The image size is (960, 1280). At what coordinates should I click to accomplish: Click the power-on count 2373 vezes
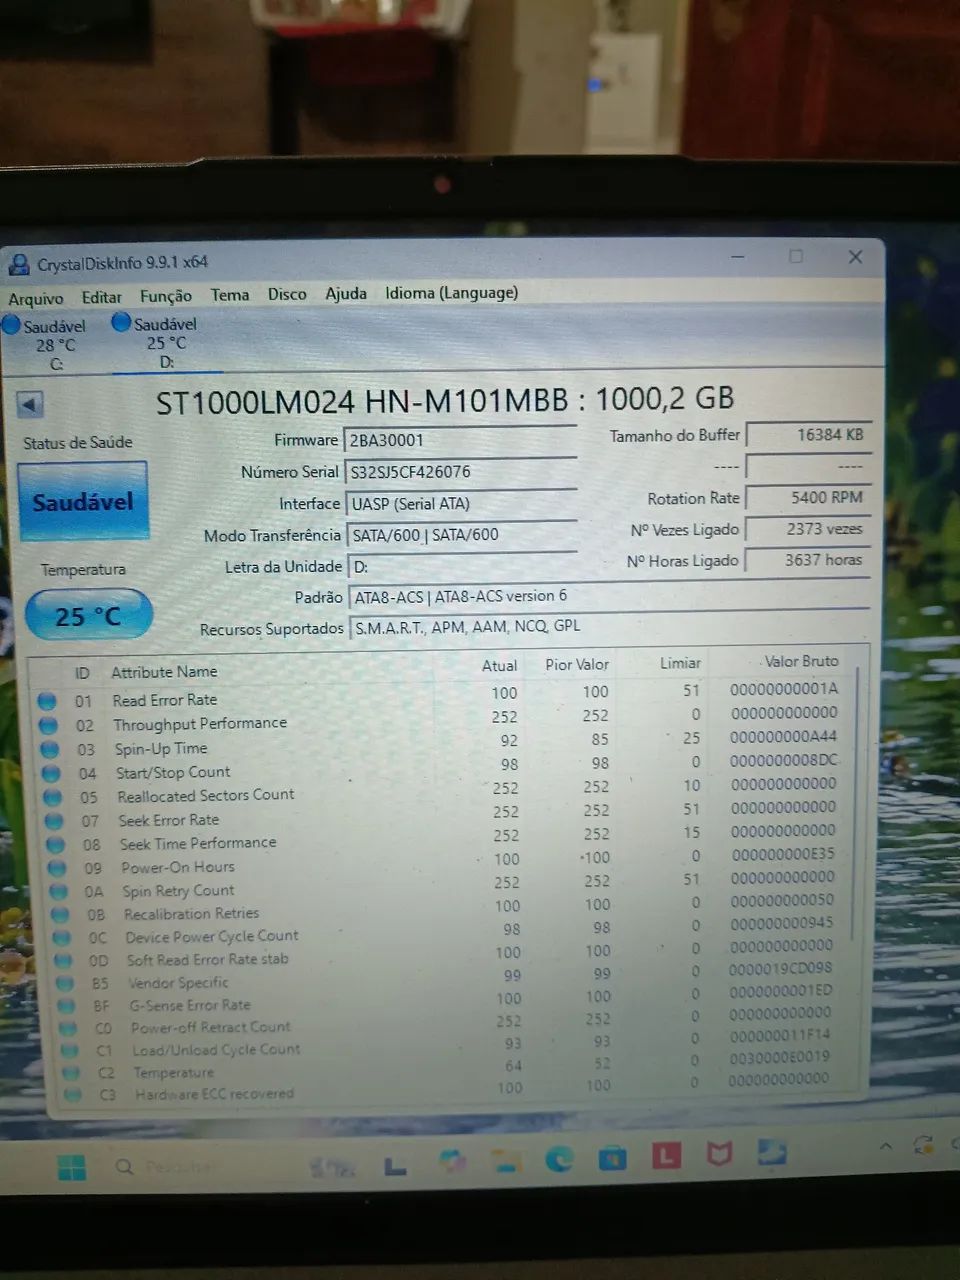pyautogui.click(x=809, y=529)
